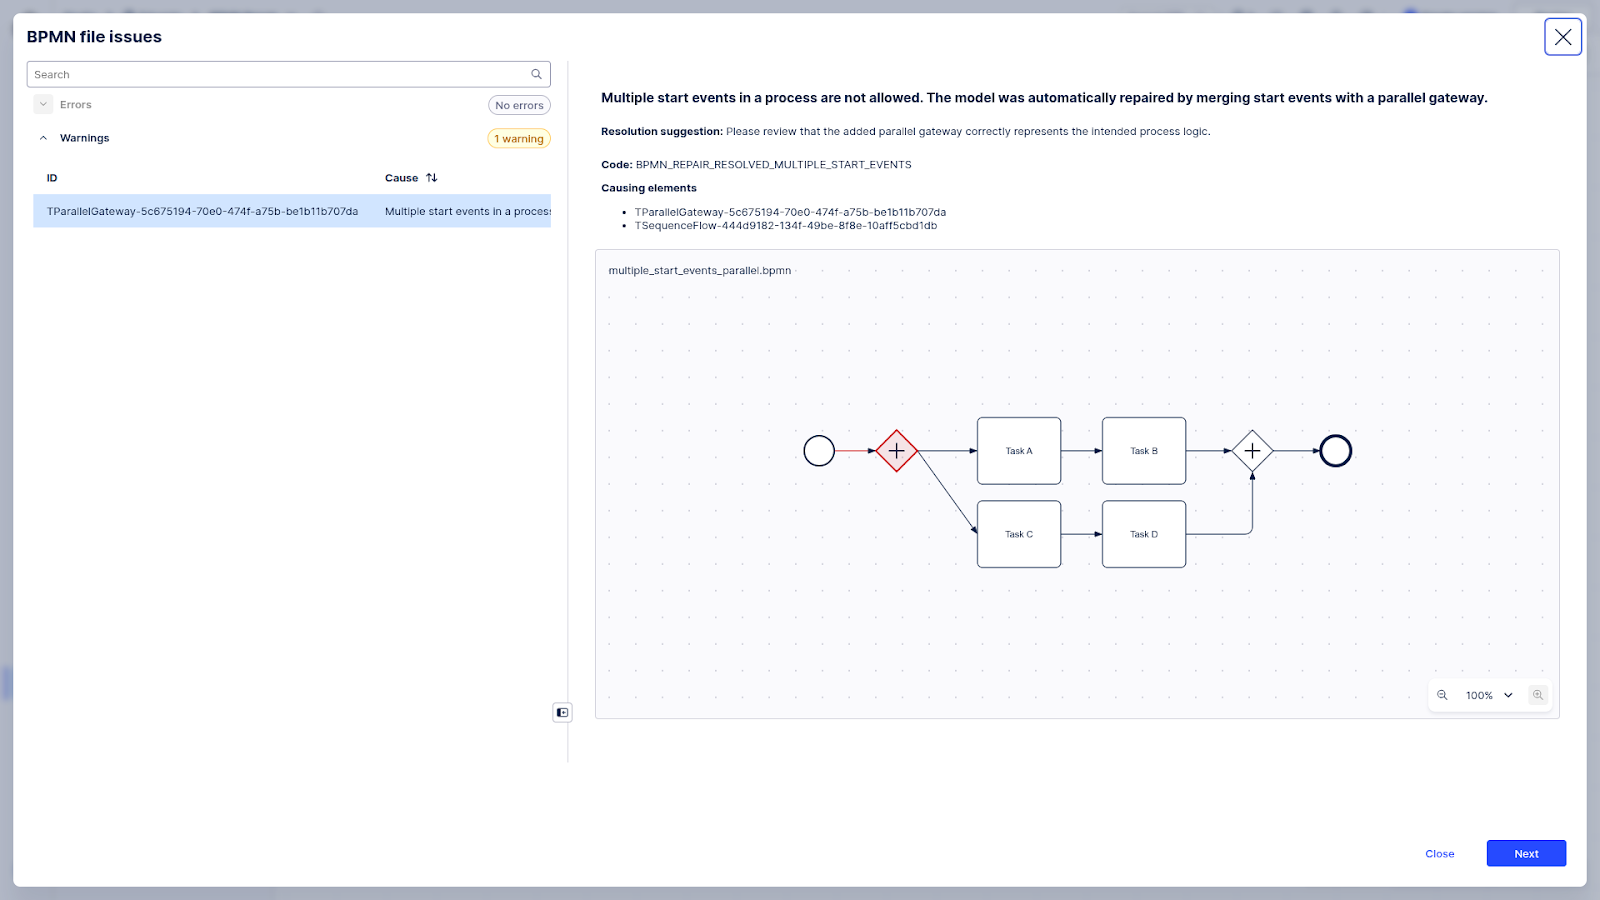
Task: Select the Task D box
Action: pyautogui.click(x=1143, y=534)
